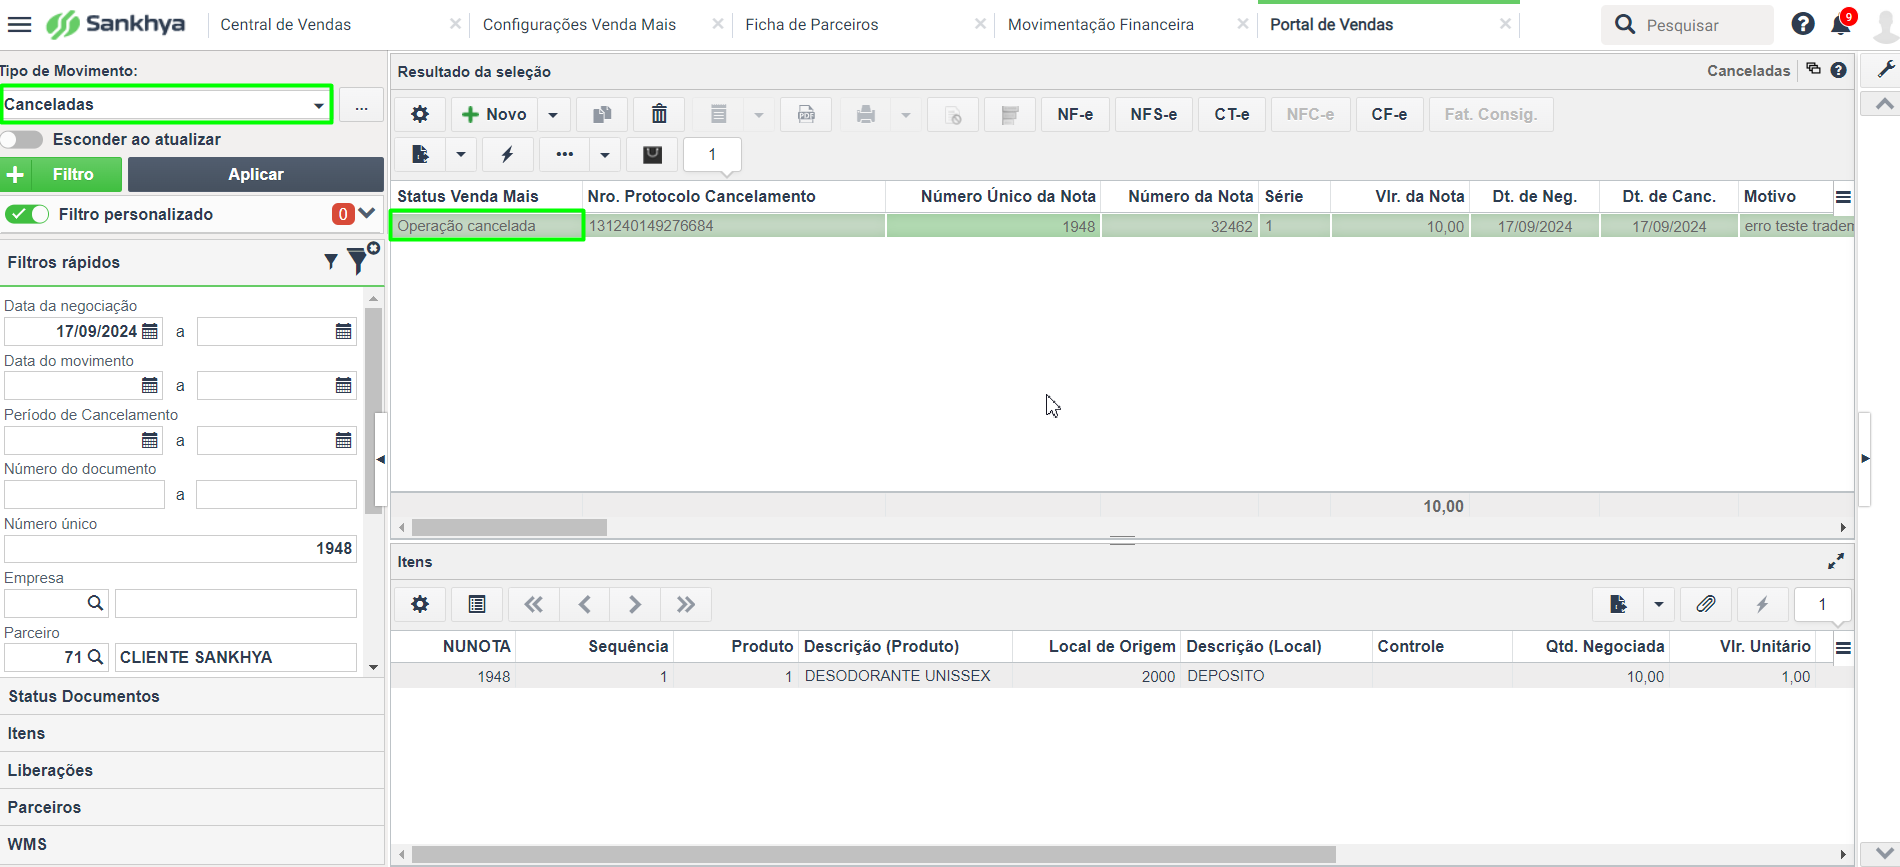Click the Itens grid horizontal scrollbar
The height and width of the screenshot is (867, 1900).
[874, 854]
